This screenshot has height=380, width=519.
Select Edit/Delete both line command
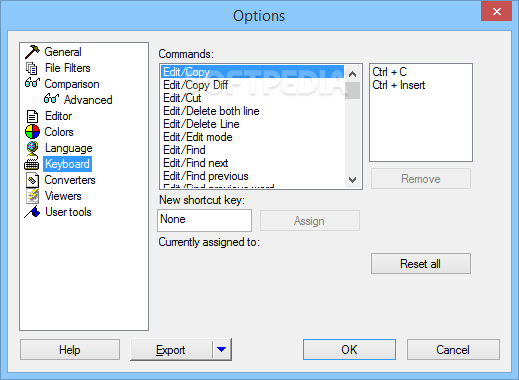click(x=252, y=111)
